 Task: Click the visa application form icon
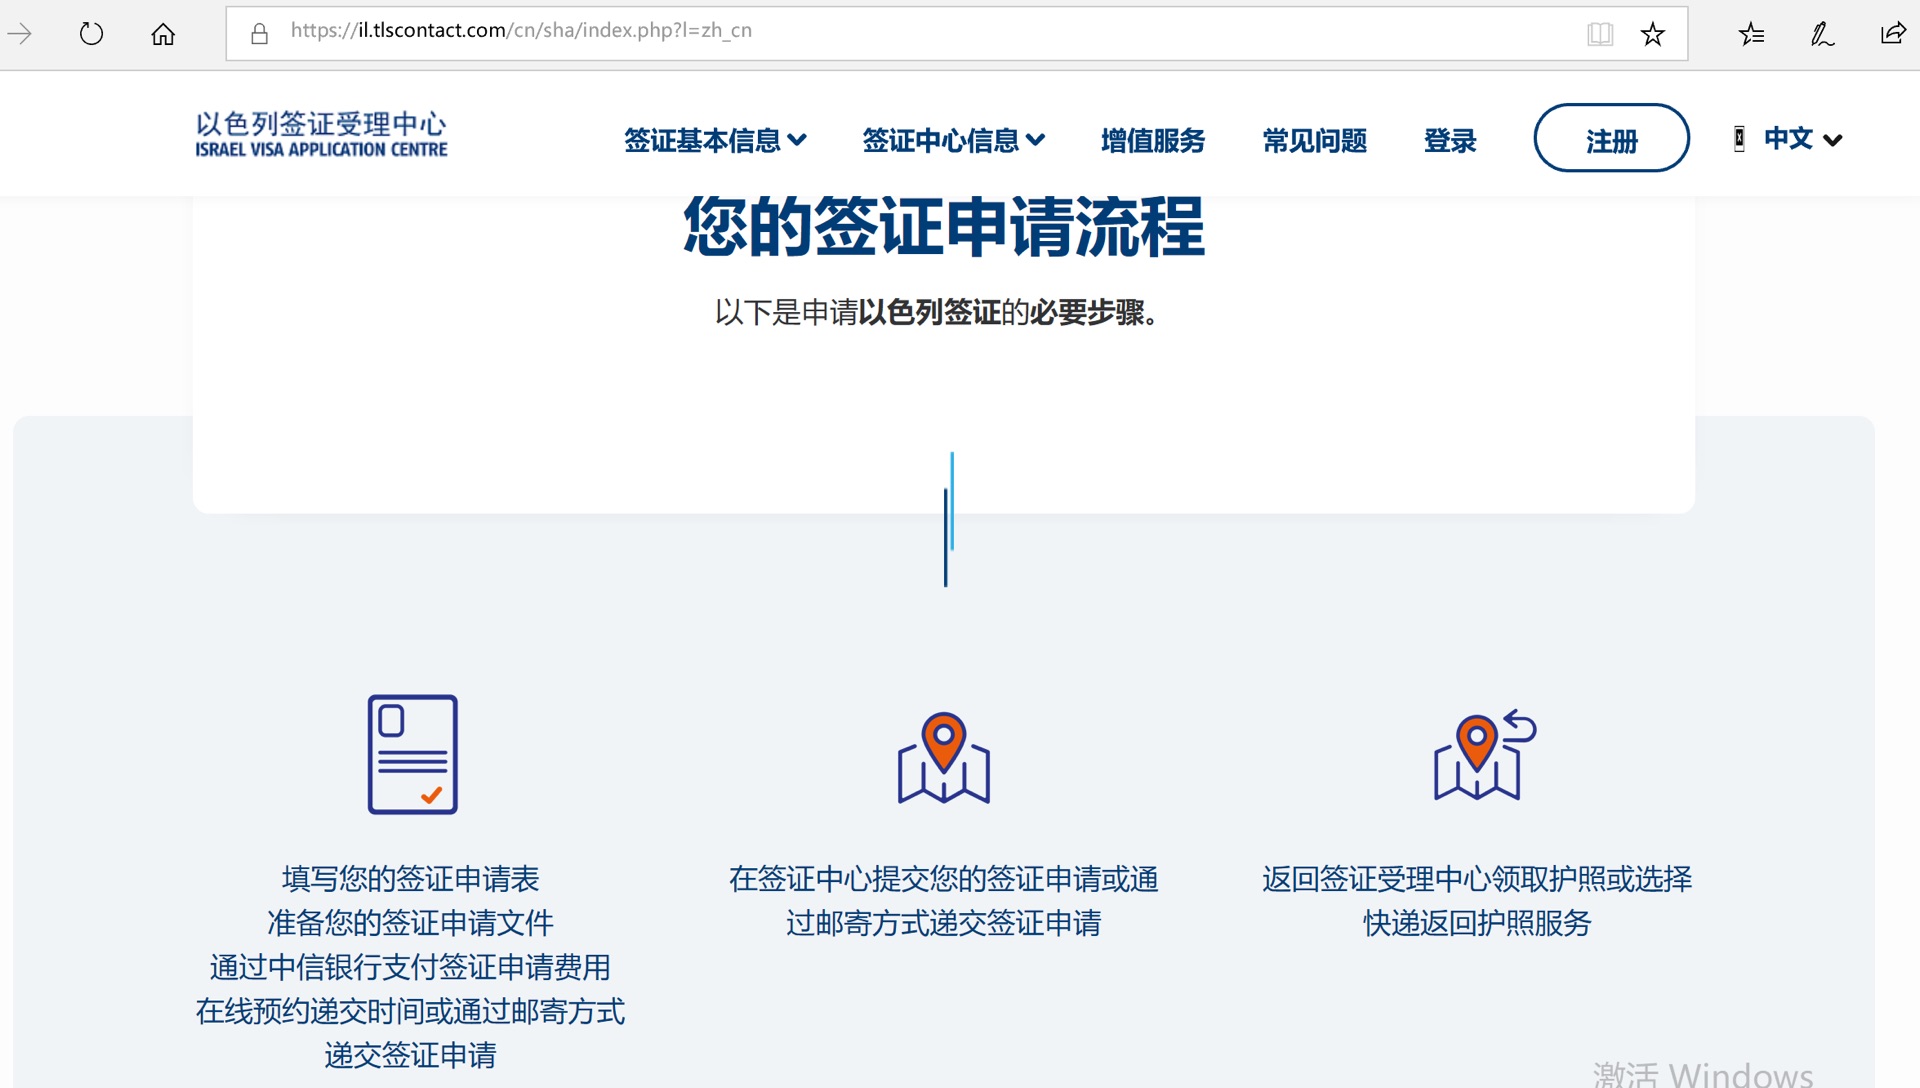pos(413,754)
